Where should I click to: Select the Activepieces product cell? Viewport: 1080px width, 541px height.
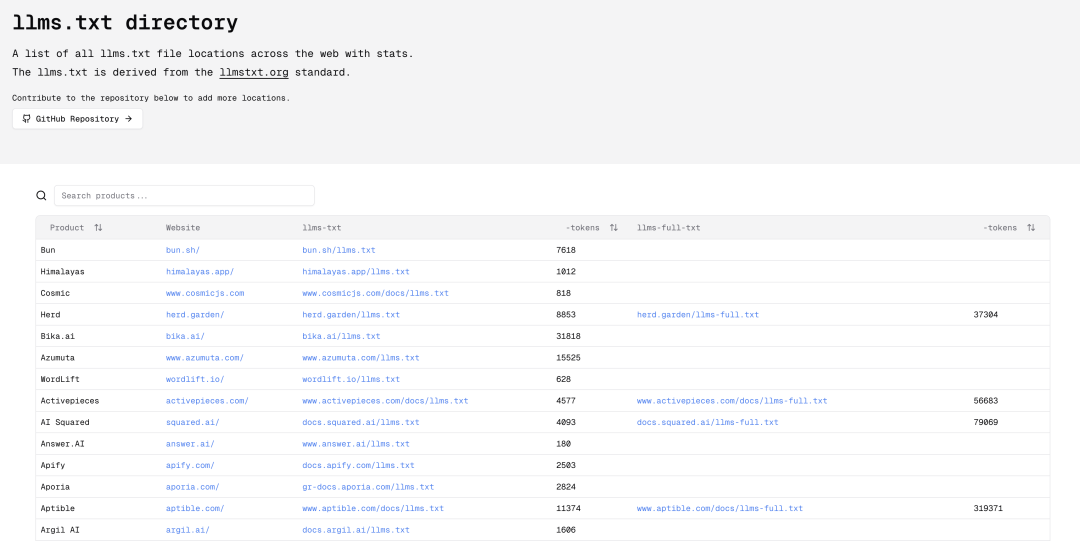[x=70, y=400]
